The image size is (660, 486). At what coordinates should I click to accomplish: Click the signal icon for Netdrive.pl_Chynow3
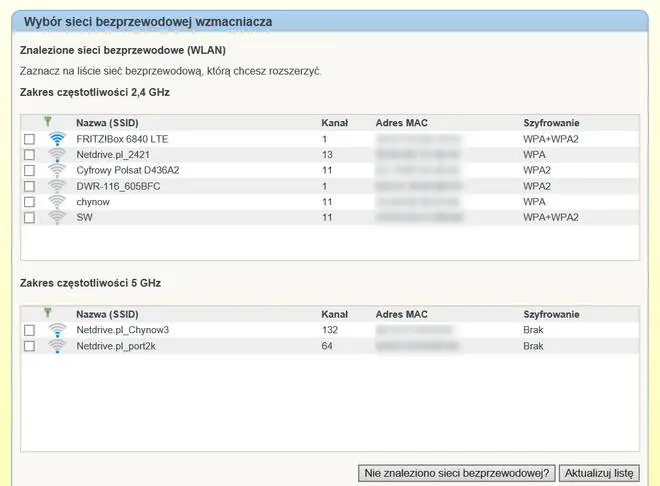[57, 330]
